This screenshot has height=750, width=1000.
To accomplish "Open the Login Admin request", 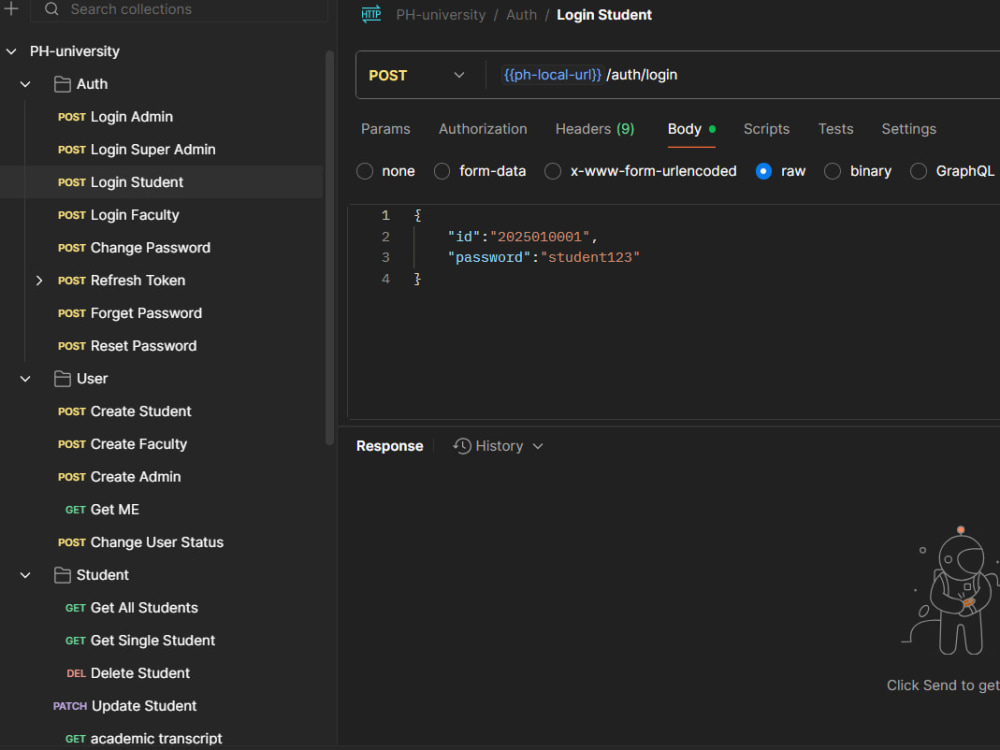I will click(115, 117).
